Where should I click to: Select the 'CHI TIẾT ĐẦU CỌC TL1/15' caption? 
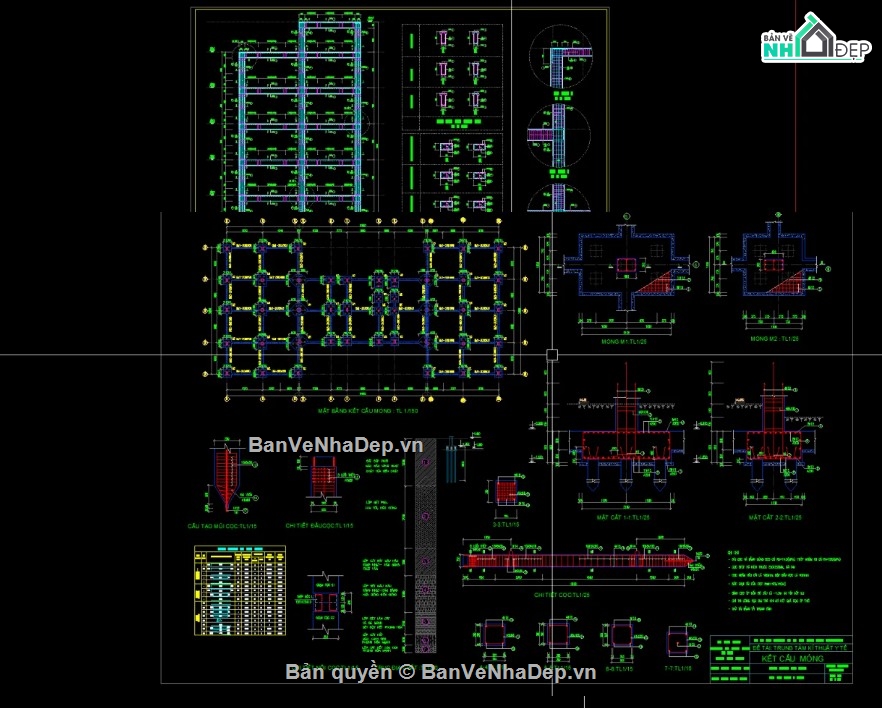pos(319,526)
